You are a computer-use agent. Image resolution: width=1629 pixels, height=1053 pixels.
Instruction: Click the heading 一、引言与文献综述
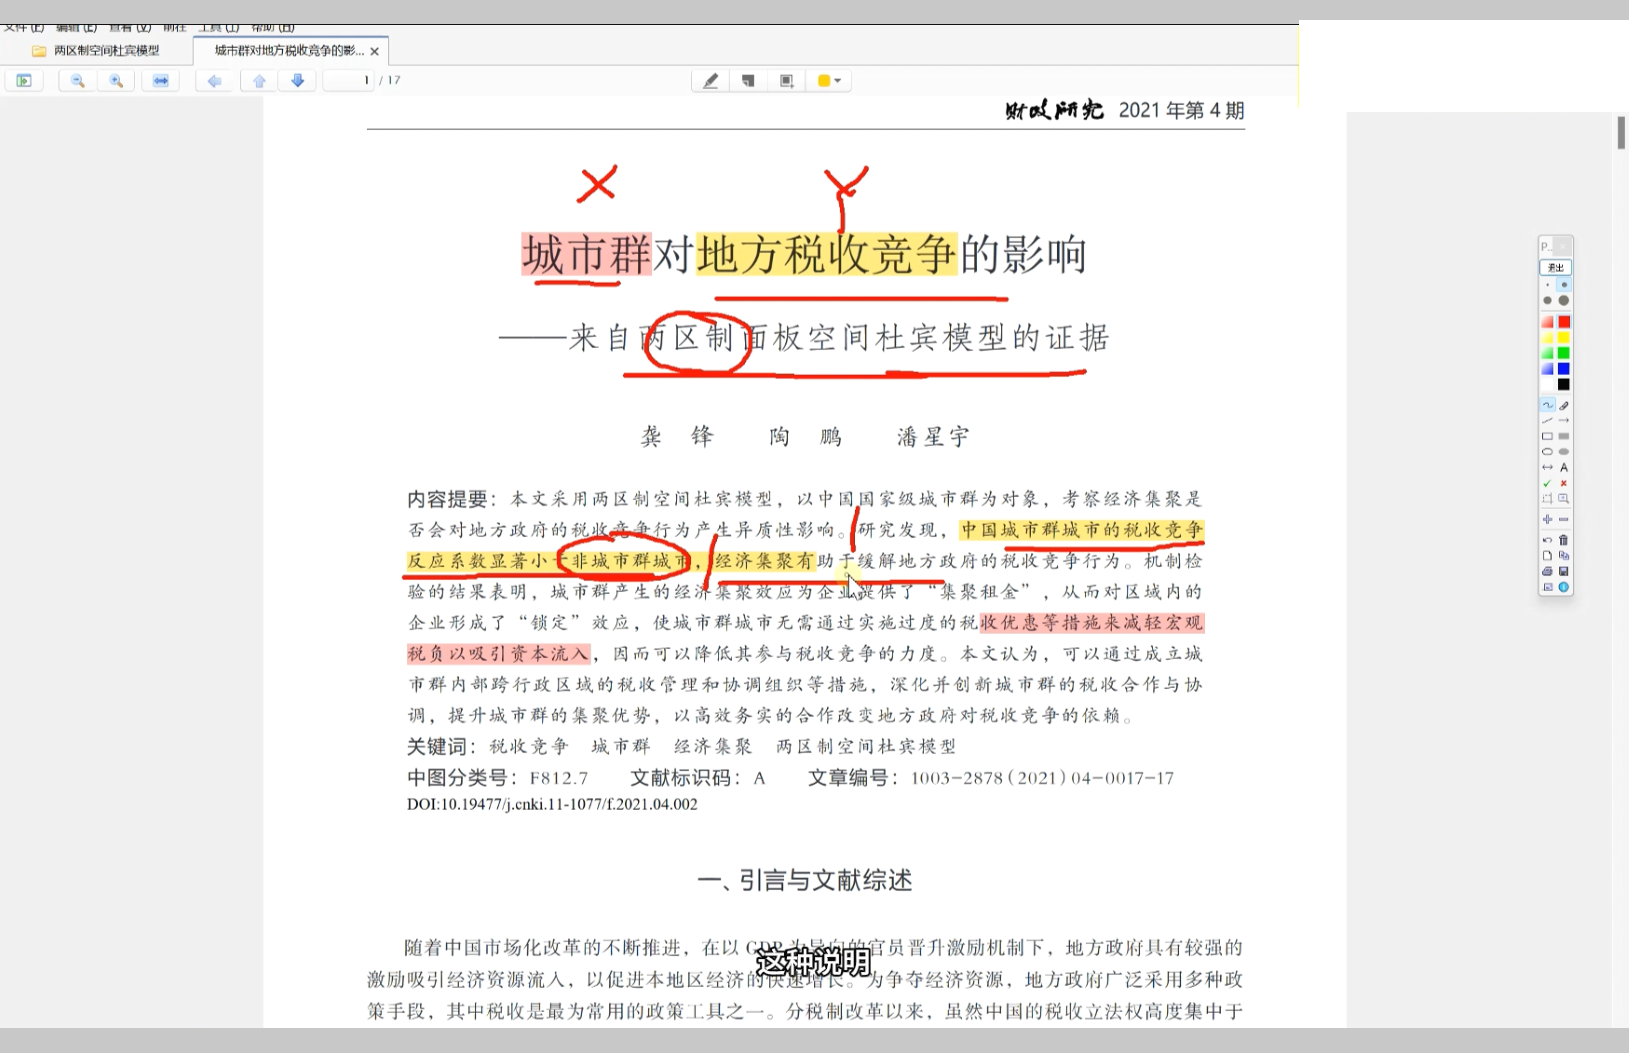tap(805, 880)
